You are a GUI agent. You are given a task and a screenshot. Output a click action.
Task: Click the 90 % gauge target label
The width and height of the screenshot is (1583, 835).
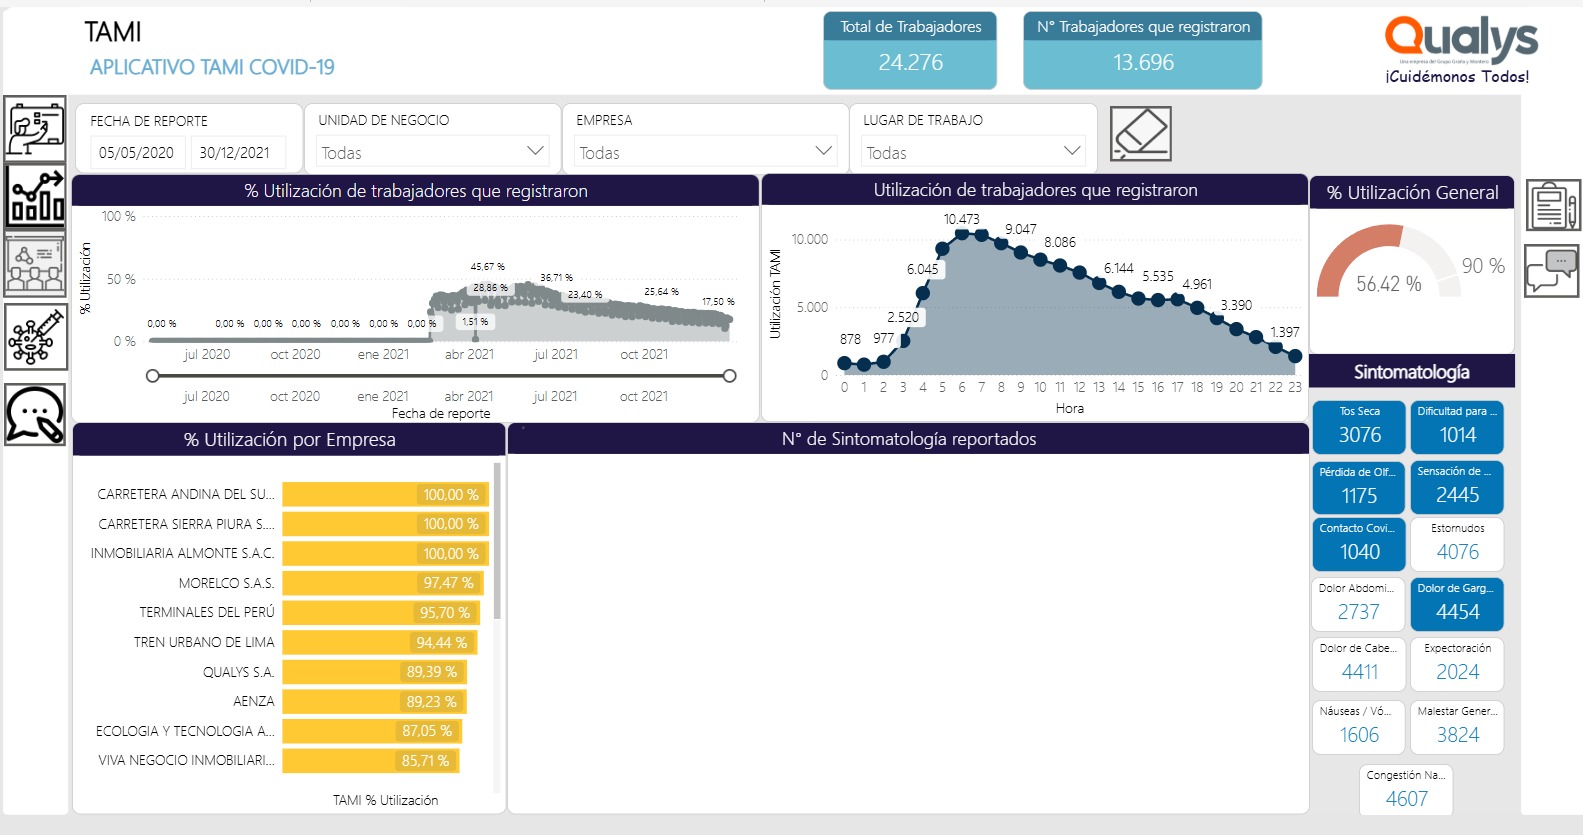(x=1483, y=266)
